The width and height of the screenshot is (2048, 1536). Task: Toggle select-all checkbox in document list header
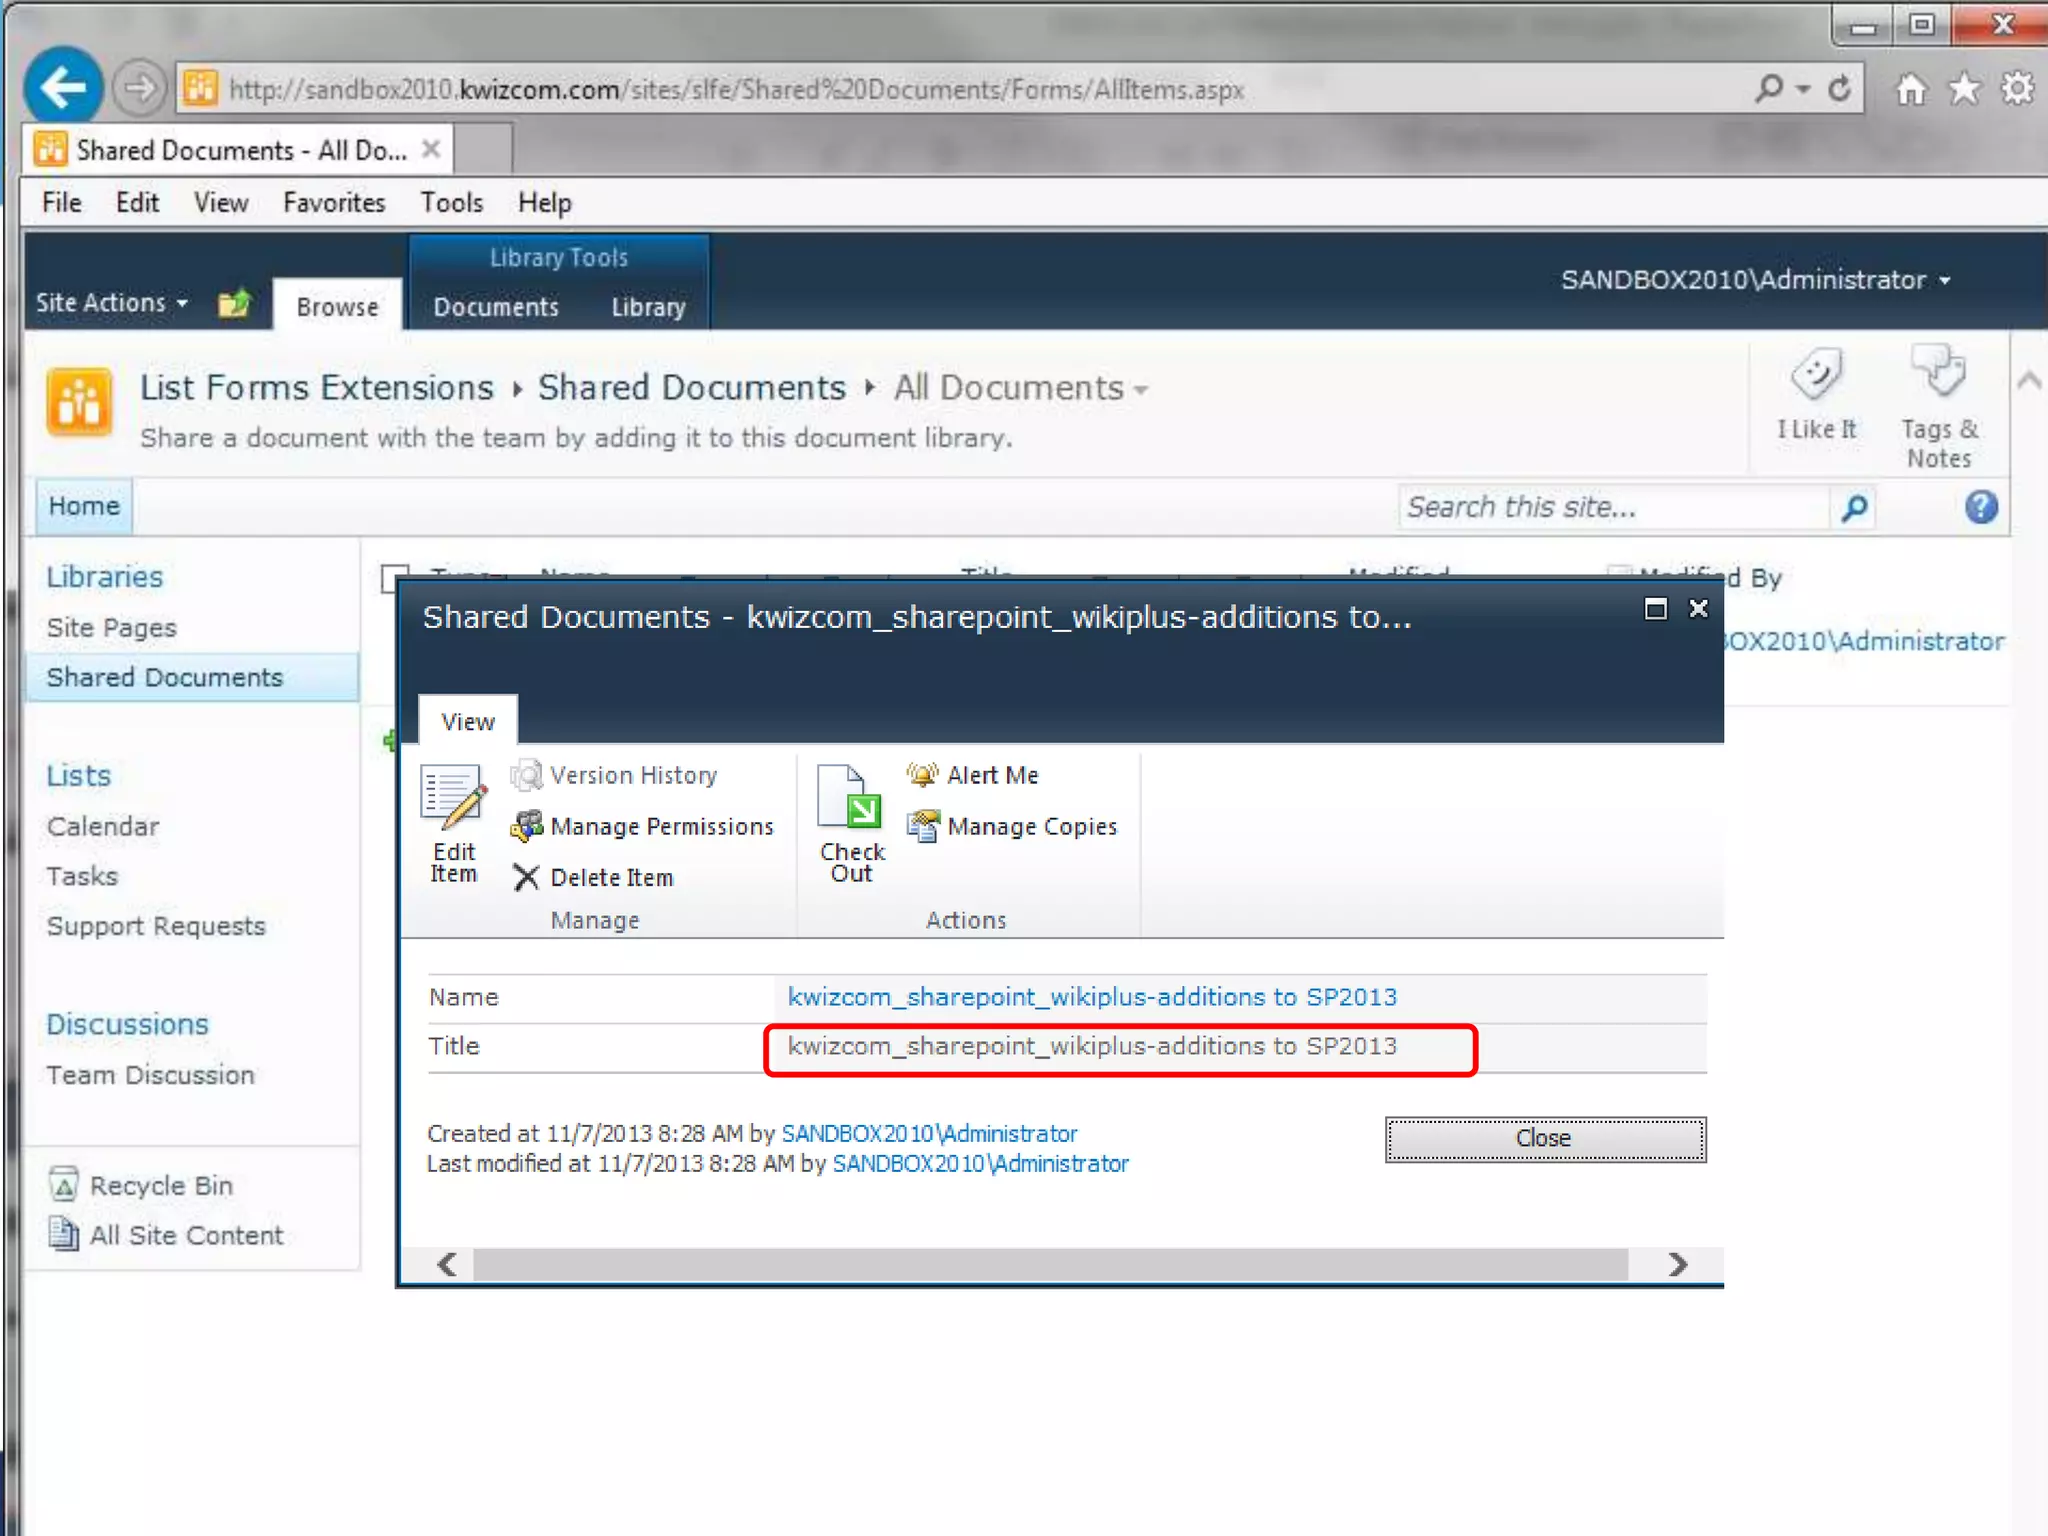click(x=394, y=577)
